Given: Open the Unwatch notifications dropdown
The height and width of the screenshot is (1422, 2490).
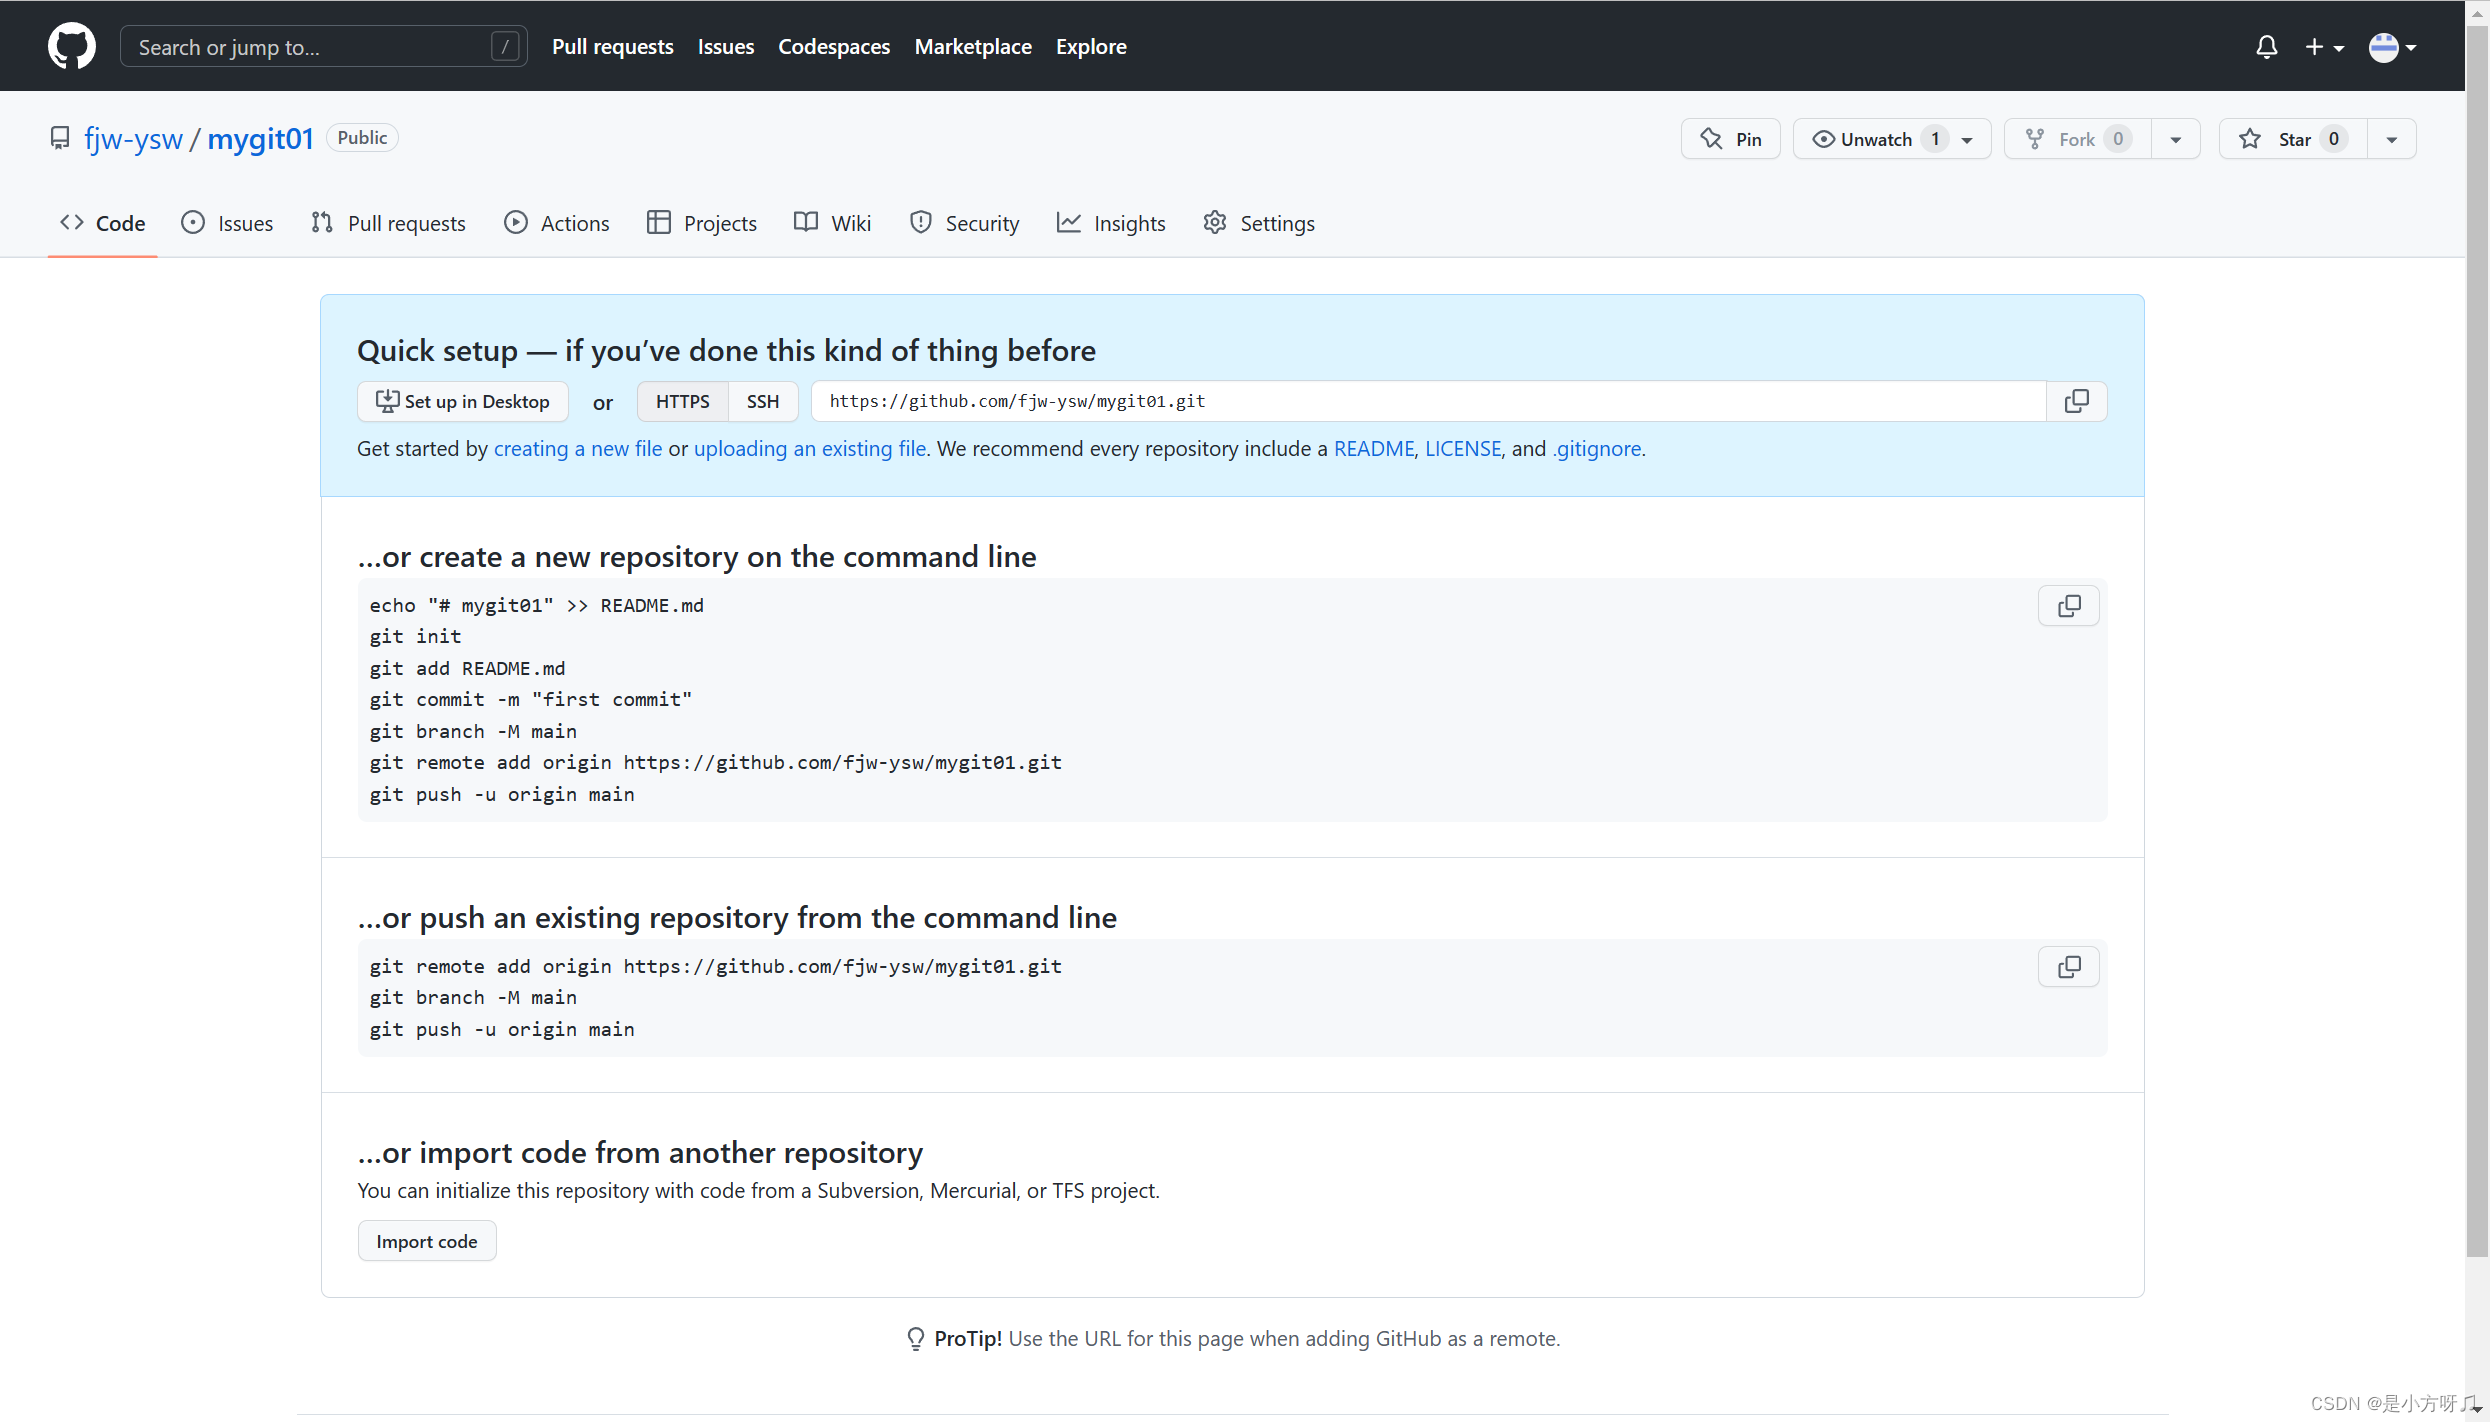Looking at the screenshot, I should (x=1891, y=139).
